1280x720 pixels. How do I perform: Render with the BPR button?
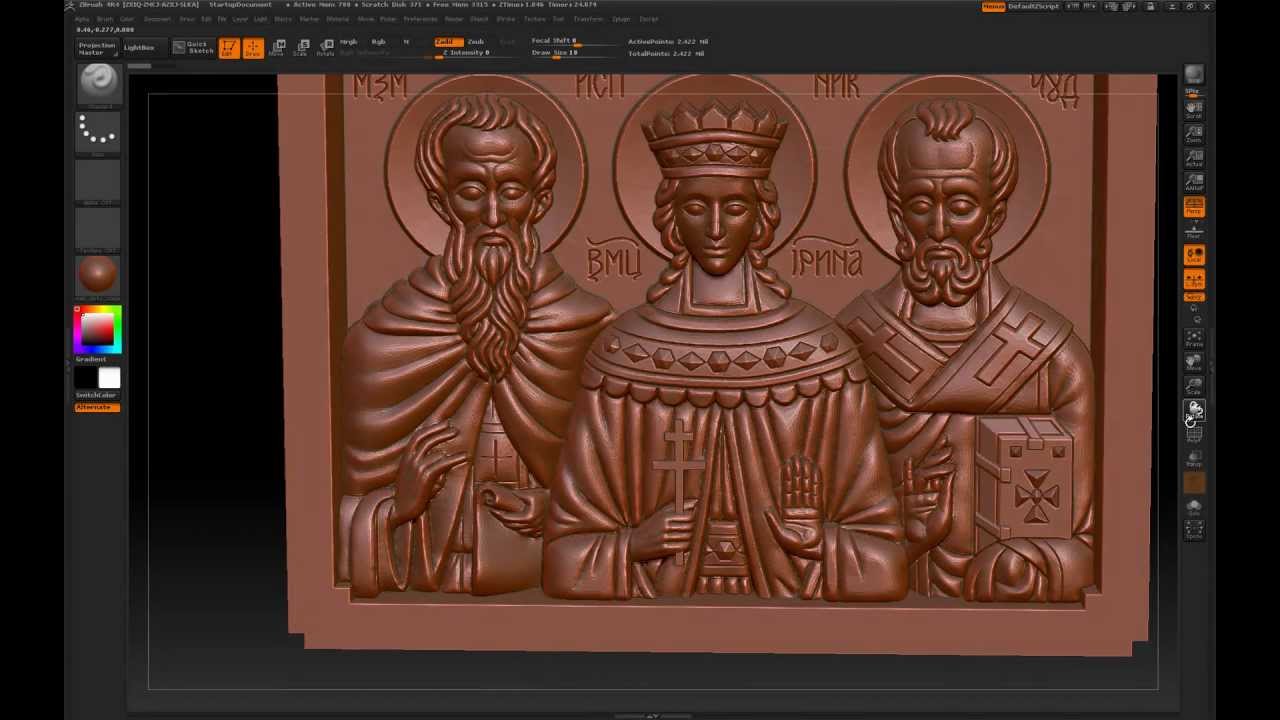pyautogui.click(x=1194, y=74)
